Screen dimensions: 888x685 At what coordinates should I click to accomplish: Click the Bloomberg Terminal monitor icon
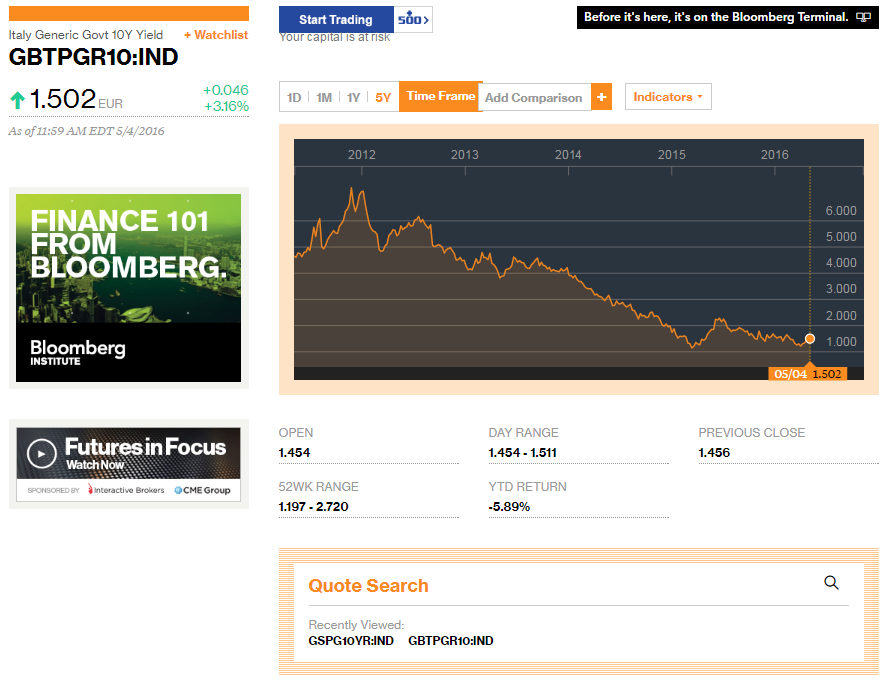tap(863, 17)
